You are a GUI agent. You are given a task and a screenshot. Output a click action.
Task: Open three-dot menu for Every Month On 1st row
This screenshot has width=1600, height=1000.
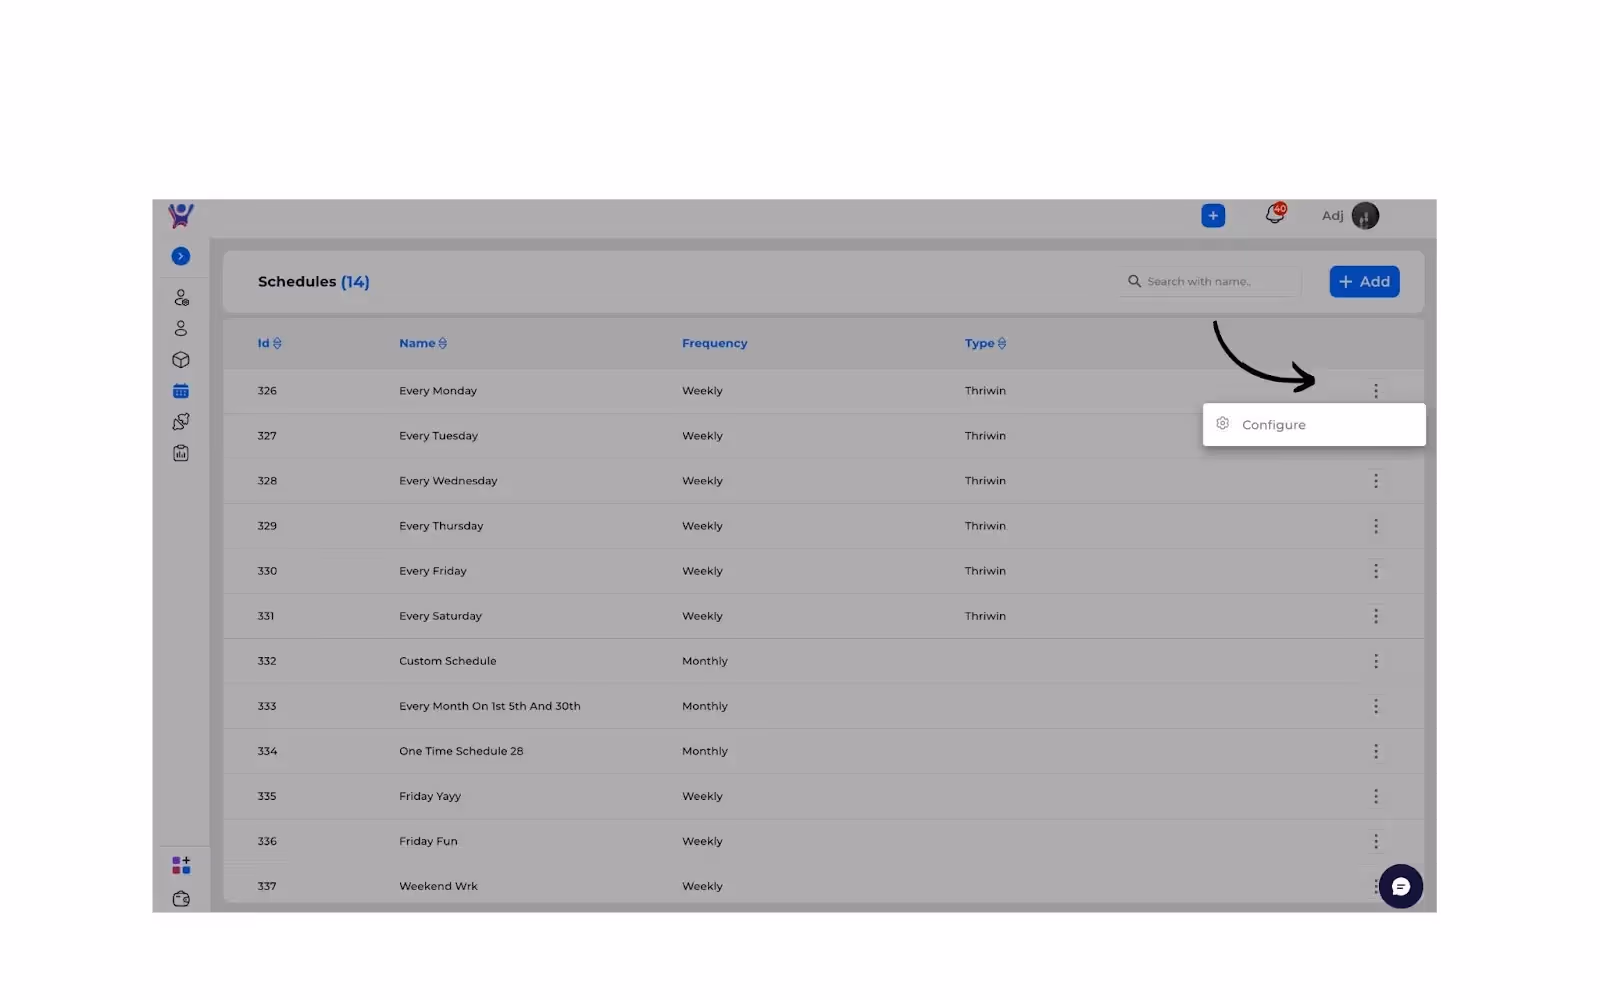coord(1376,706)
